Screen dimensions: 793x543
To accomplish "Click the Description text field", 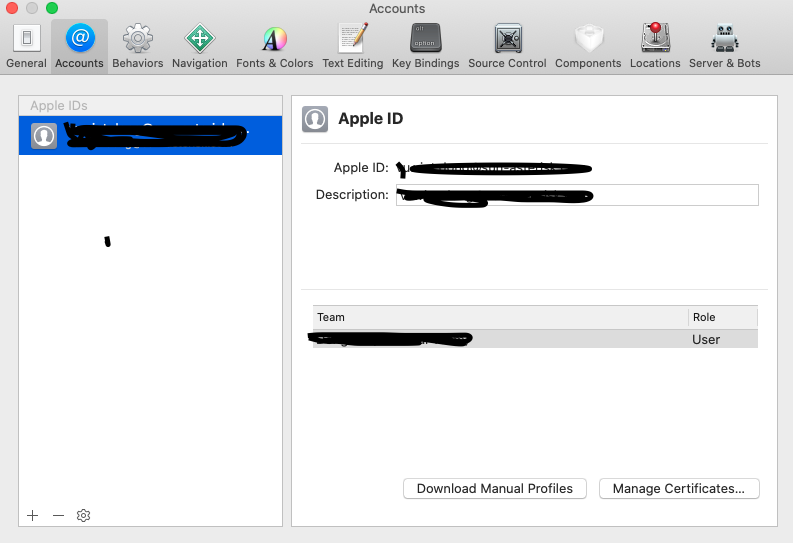I will (x=577, y=195).
